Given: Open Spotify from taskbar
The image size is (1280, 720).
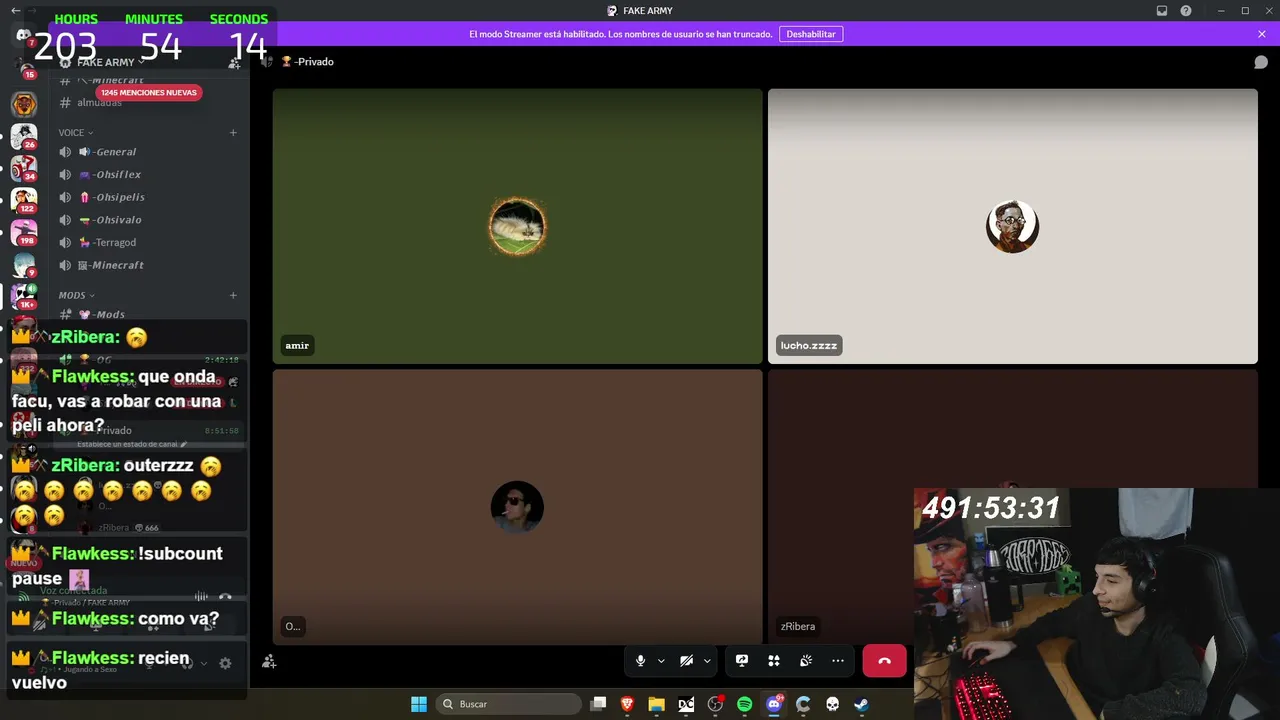Looking at the screenshot, I should click(x=744, y=704).
